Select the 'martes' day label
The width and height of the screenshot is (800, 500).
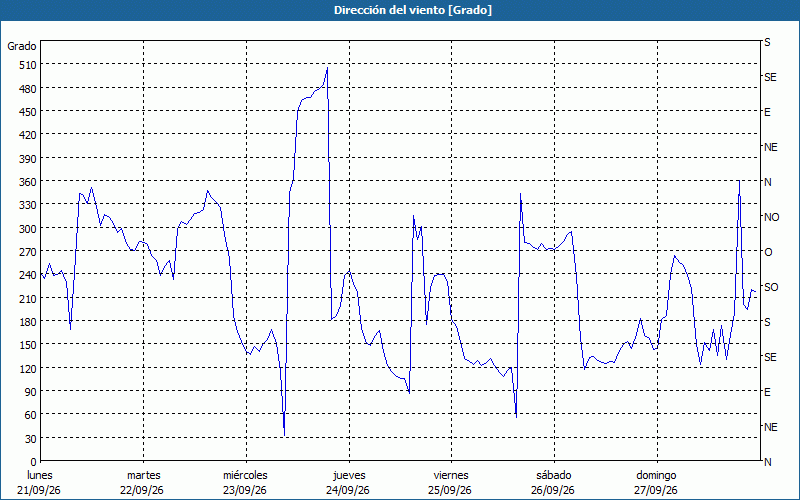(x=143, y=475)
